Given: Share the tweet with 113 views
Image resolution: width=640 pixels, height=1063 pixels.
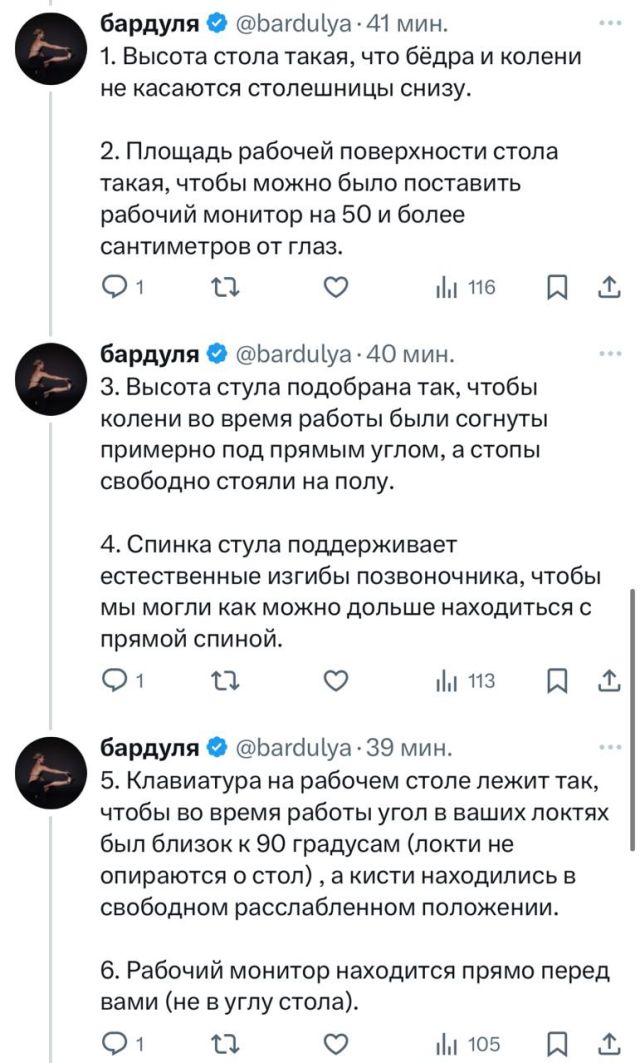Looking at the screenshot, I should 609,681.
